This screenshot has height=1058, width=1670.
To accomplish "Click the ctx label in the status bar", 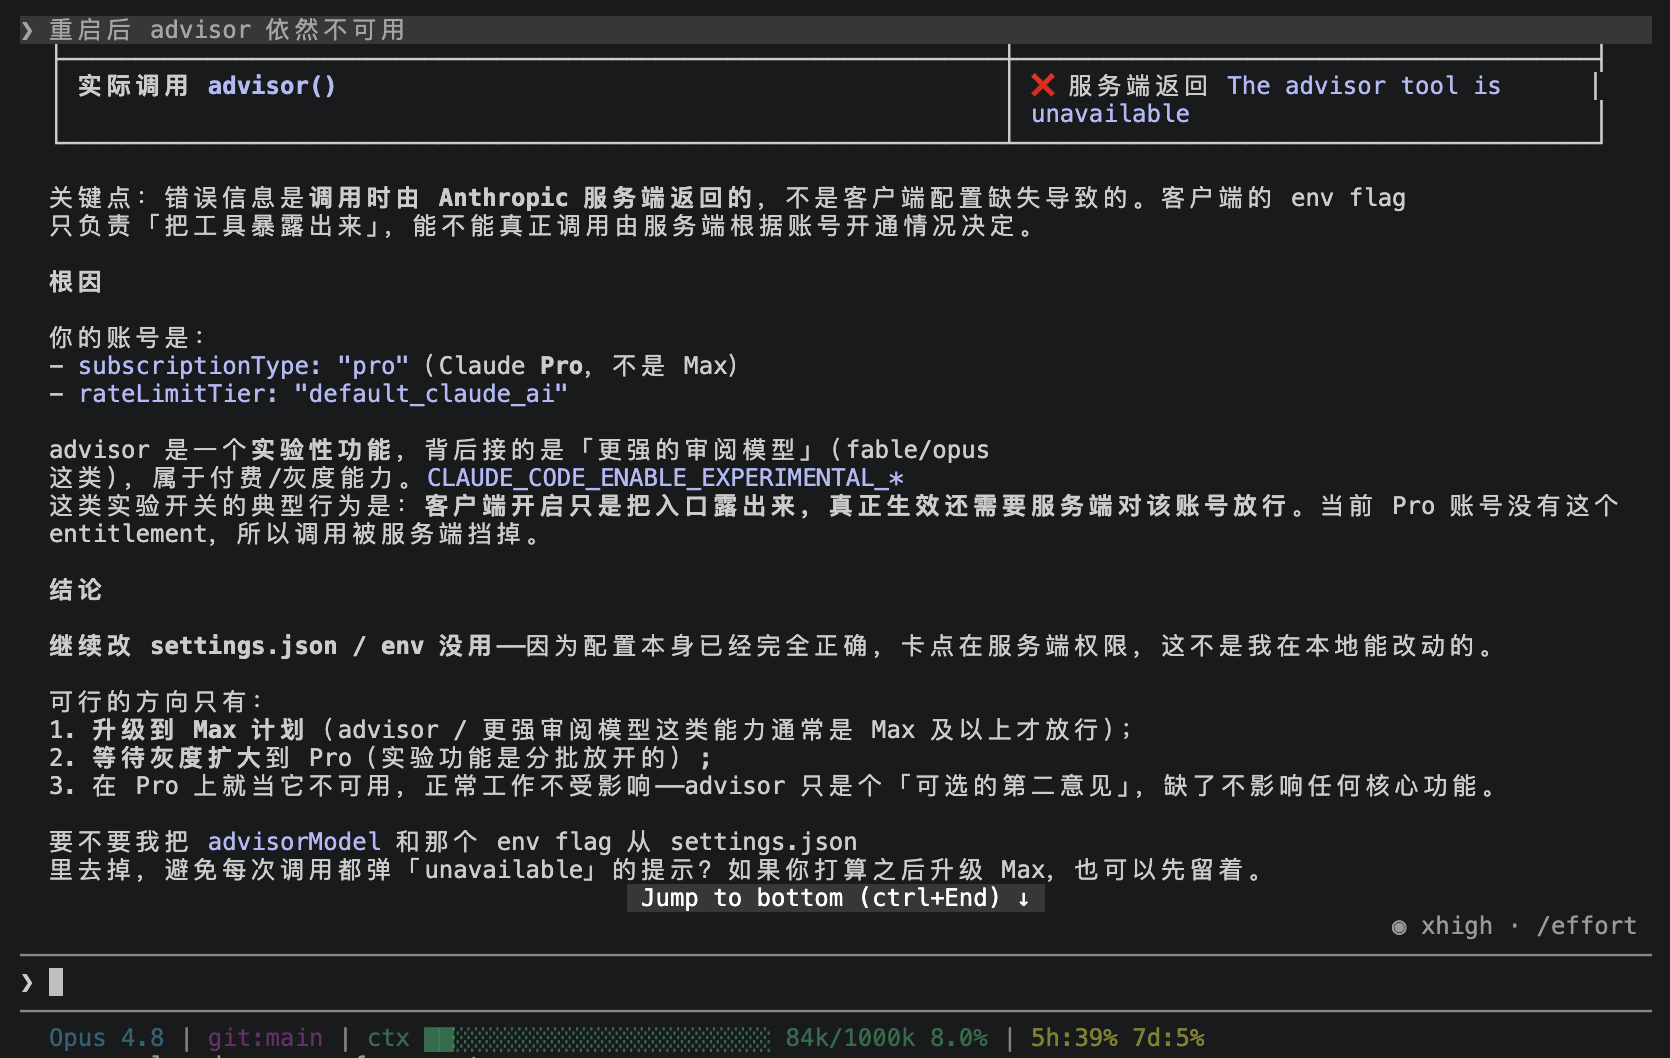I will coord(388,1038).
